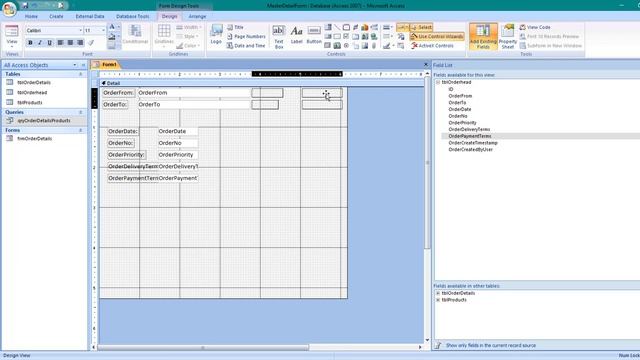Viewport: 640px width, 360px height.
Task: Open the gridline Style dropdown
Action: click(188, 36)
